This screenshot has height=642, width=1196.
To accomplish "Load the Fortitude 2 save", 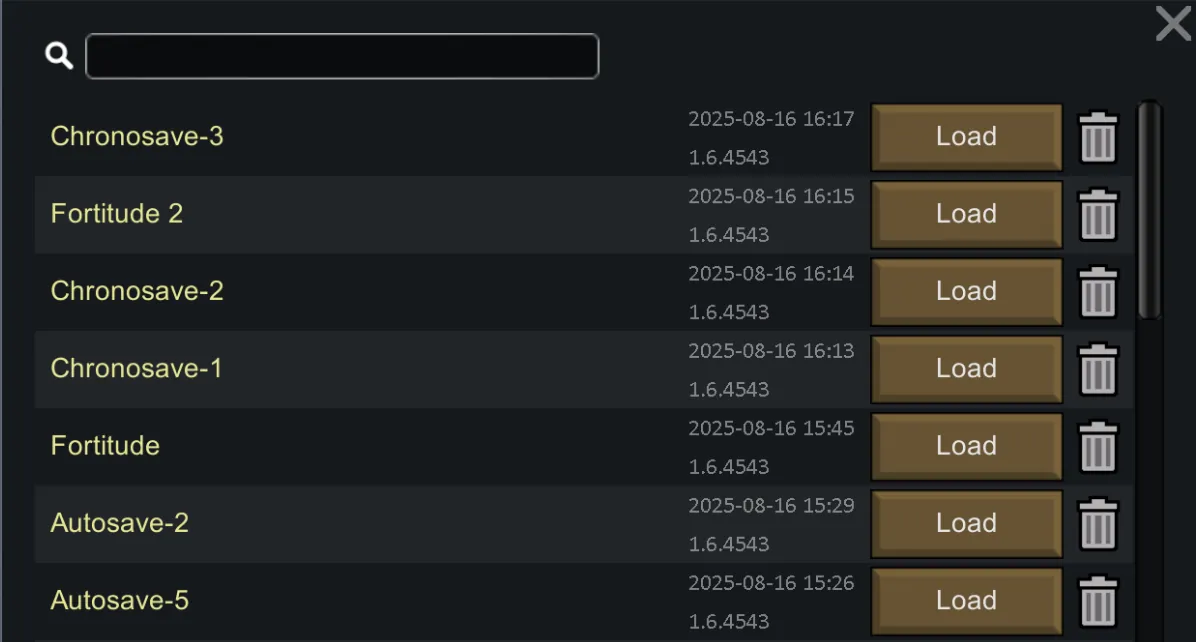I will (966, 214).
